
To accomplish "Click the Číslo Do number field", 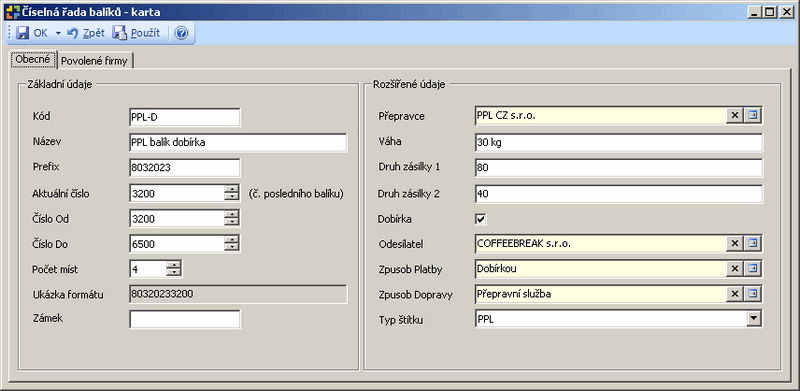I will point(177,245).
